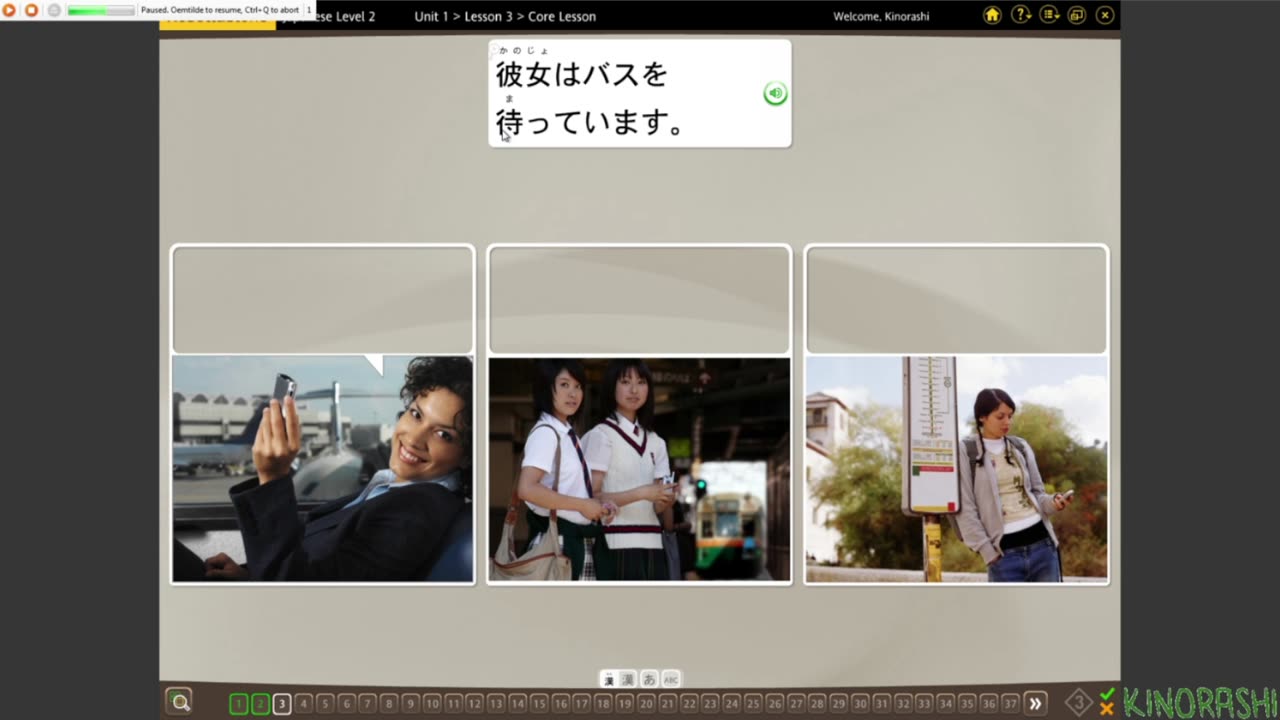Screen dimensions: 1280x720
Task: Jump to screen 8
Action: pyautogui.click(x=389, y=703)
